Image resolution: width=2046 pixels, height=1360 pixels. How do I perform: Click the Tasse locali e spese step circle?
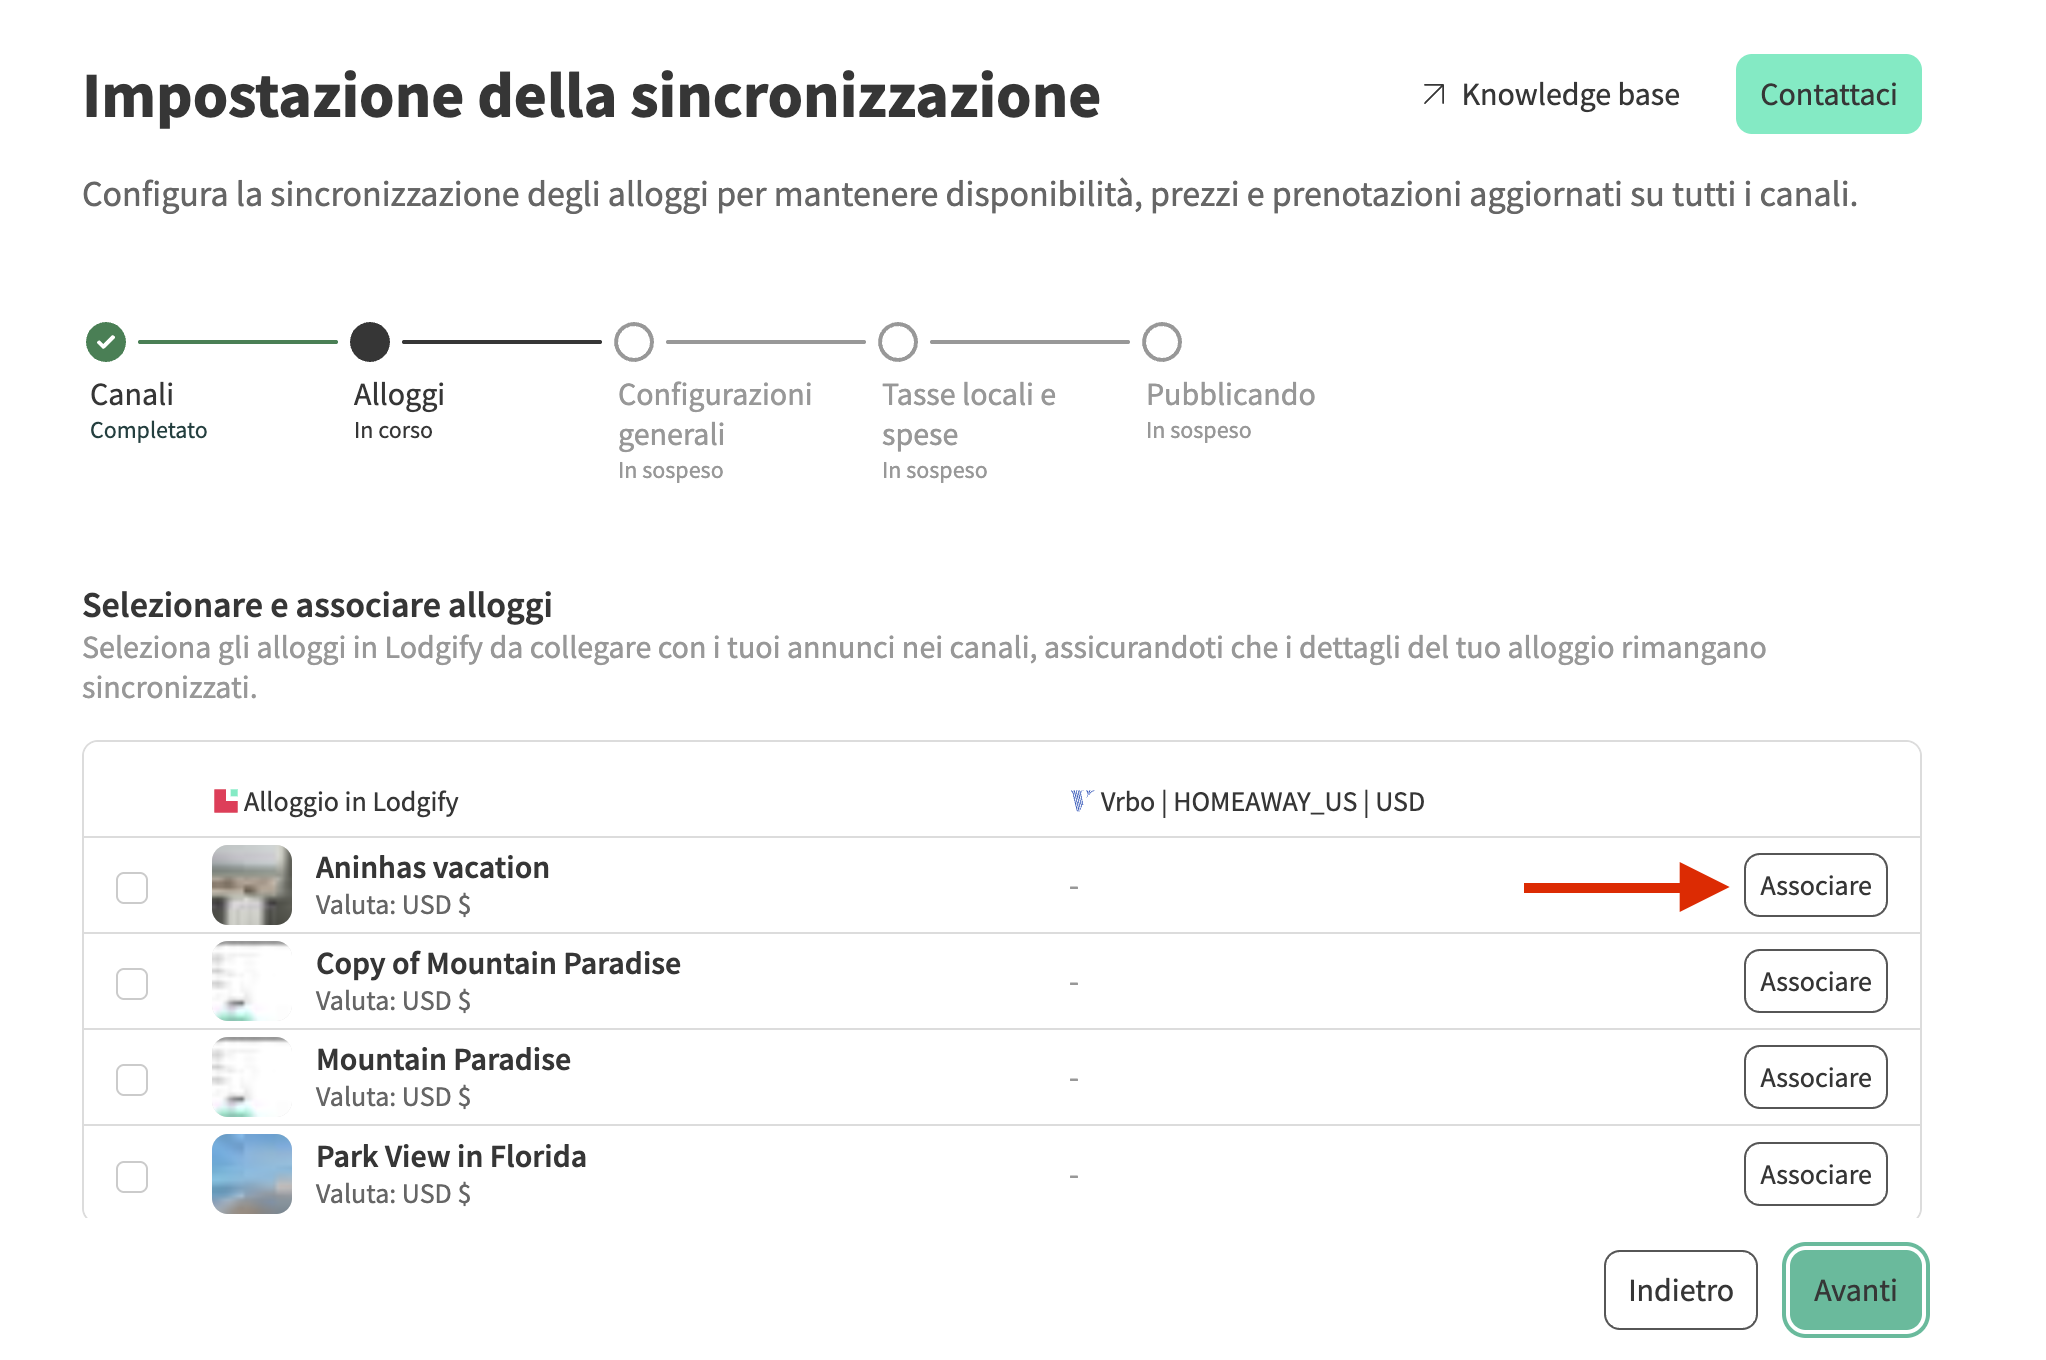(x=898, y=342)
